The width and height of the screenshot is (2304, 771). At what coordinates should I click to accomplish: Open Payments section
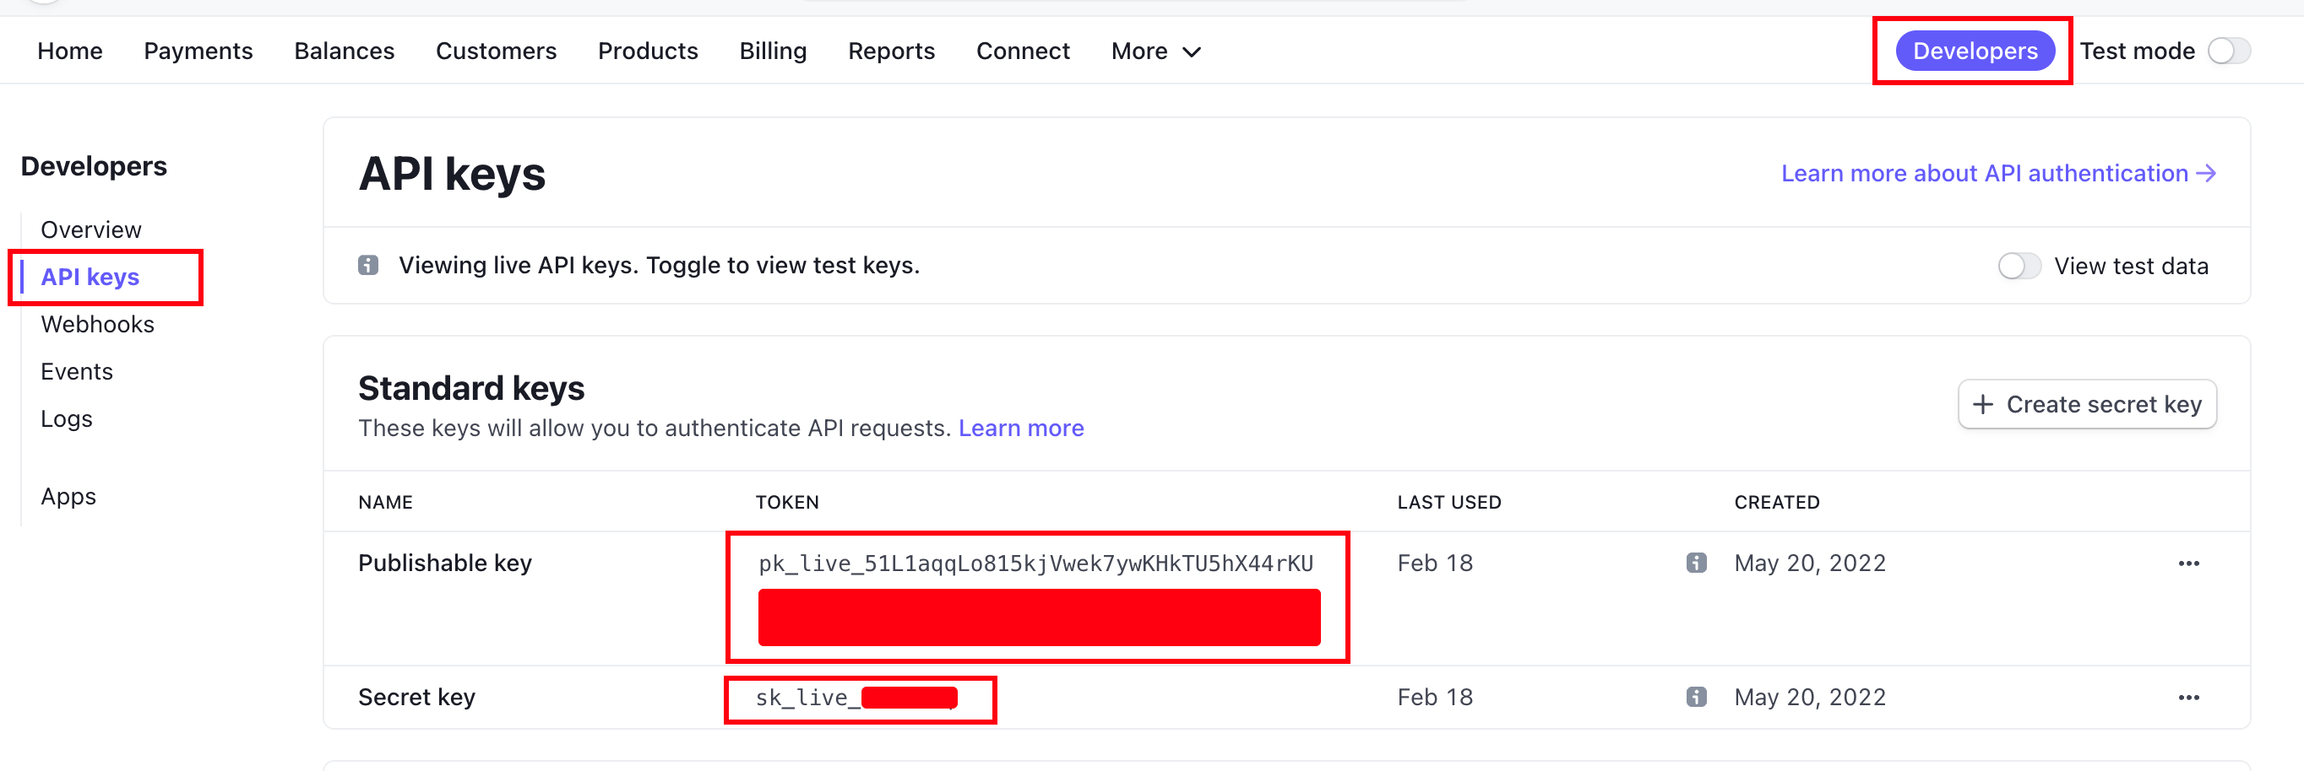tap(198, 51)
